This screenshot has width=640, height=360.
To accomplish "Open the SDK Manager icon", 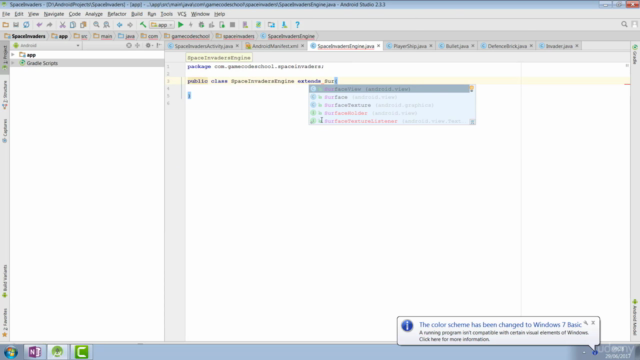I will pos(284,25).
